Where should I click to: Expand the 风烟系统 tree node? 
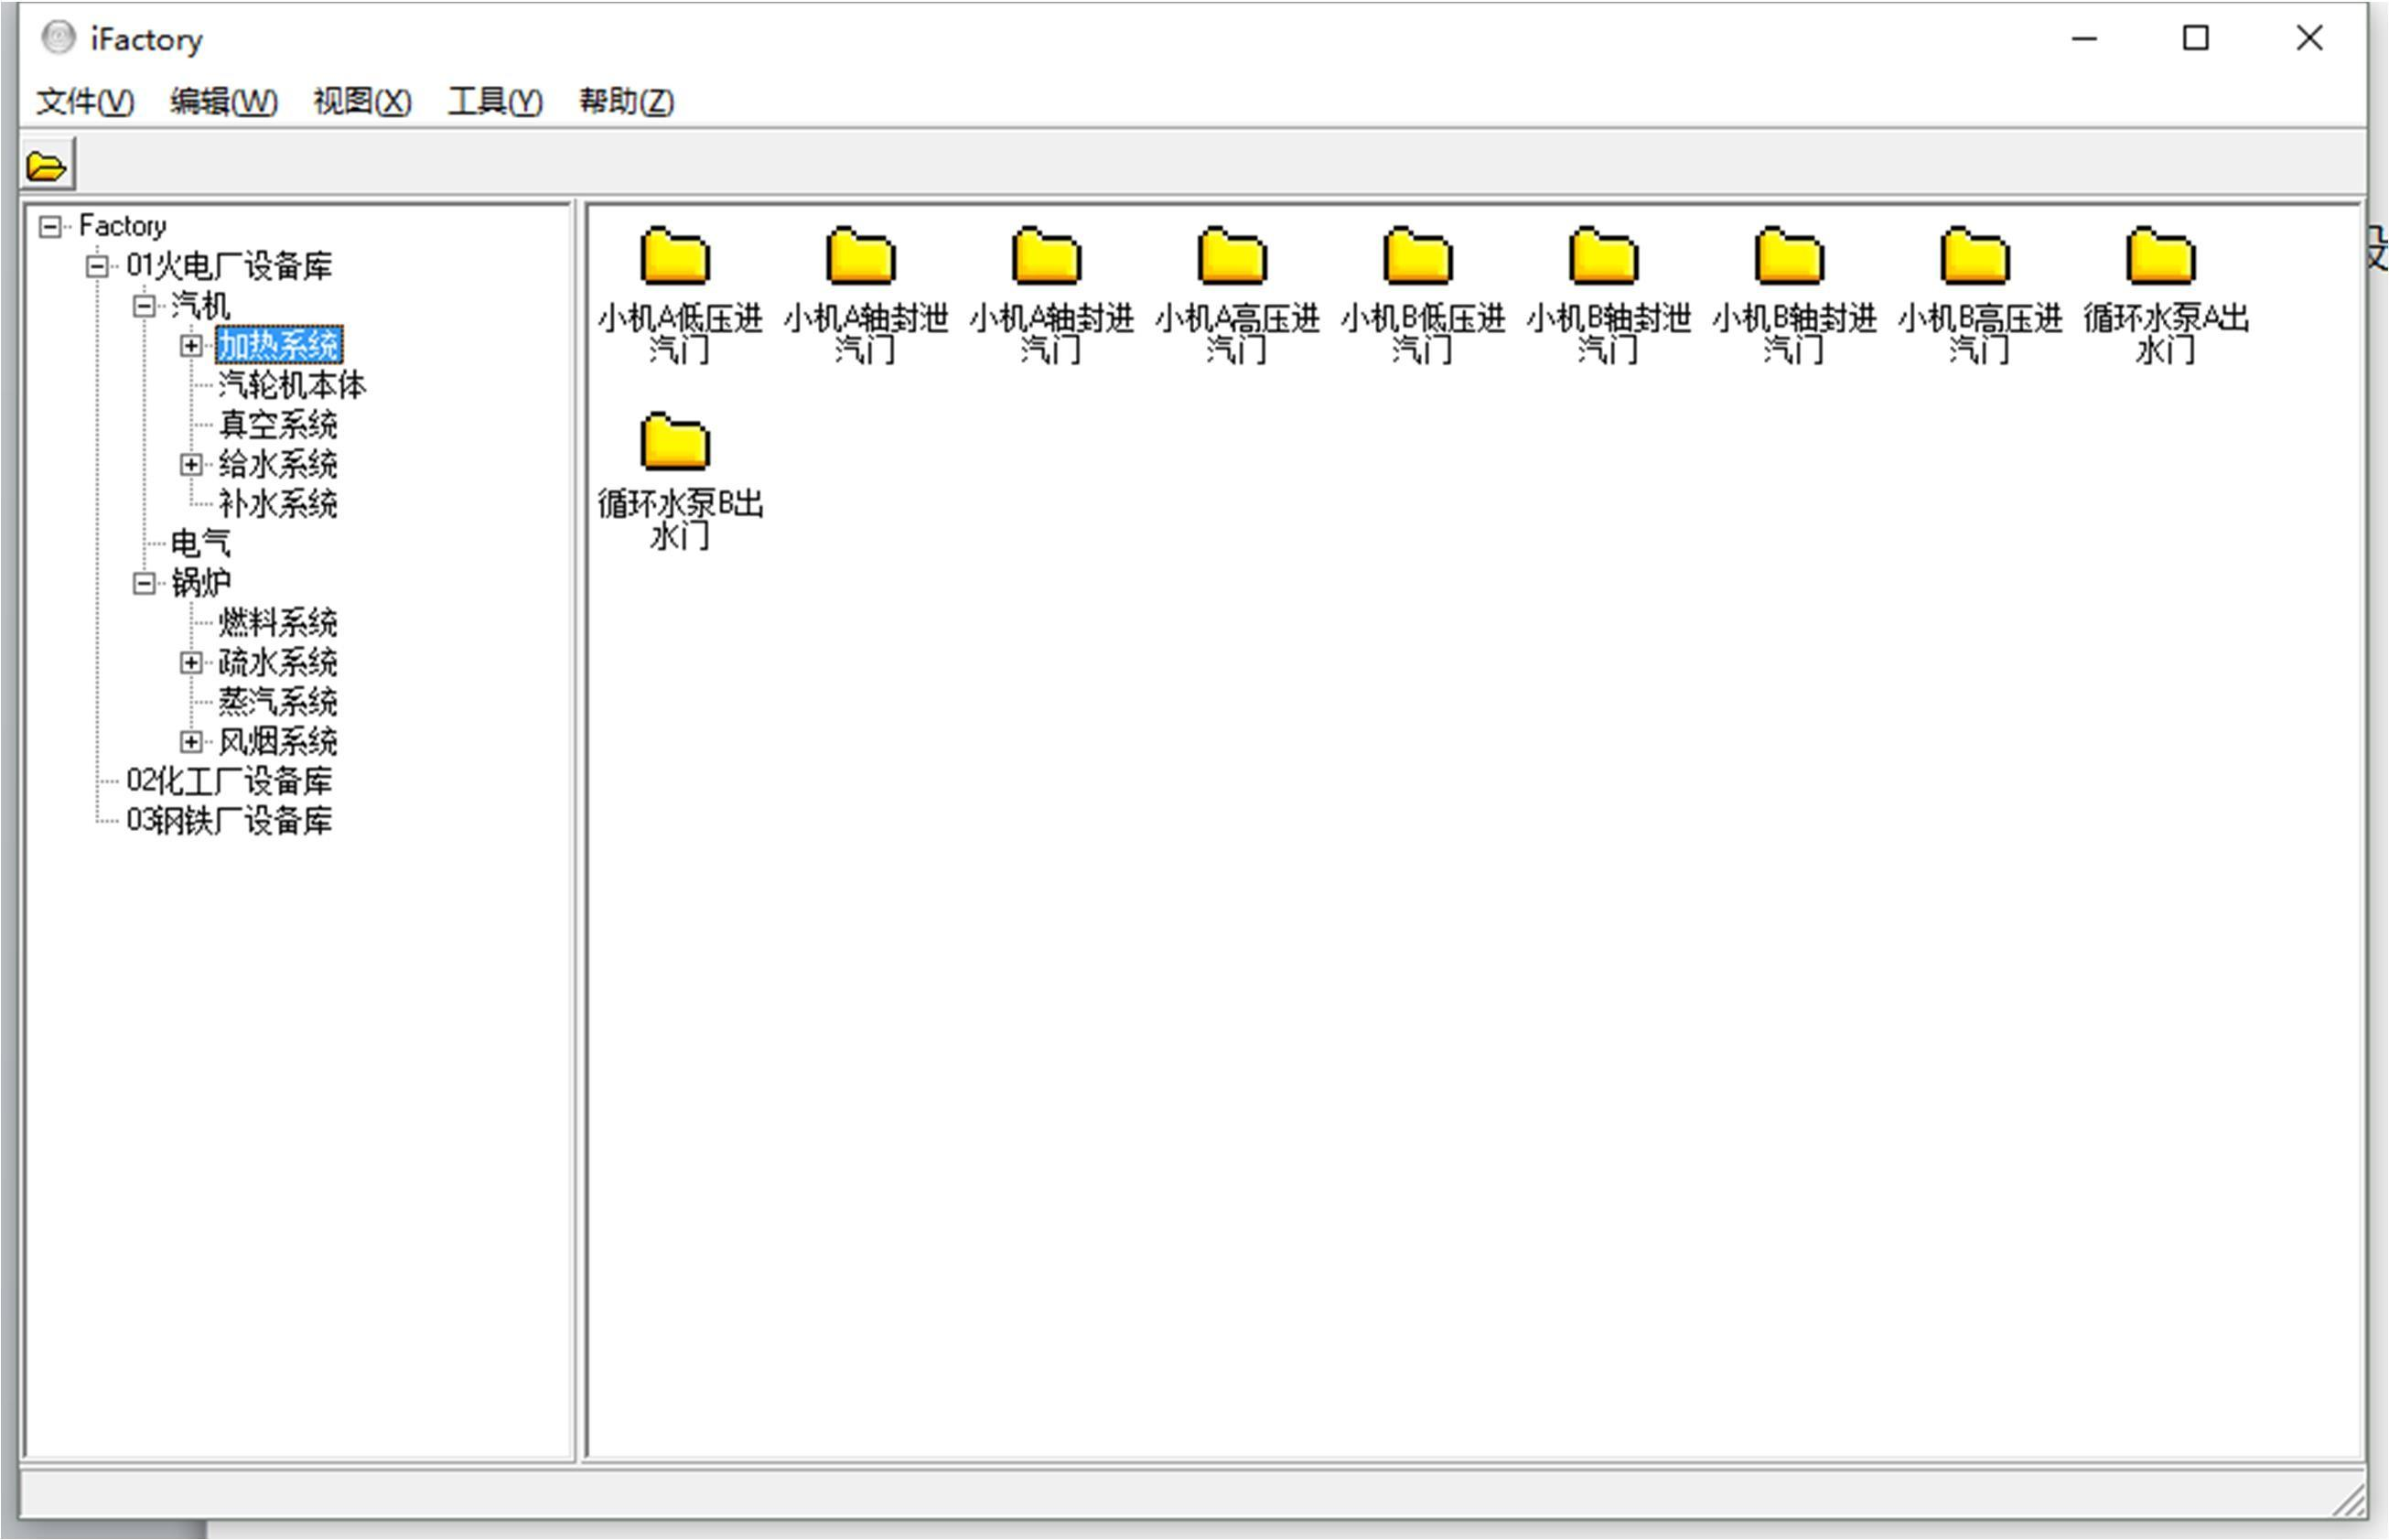[191, 742]
